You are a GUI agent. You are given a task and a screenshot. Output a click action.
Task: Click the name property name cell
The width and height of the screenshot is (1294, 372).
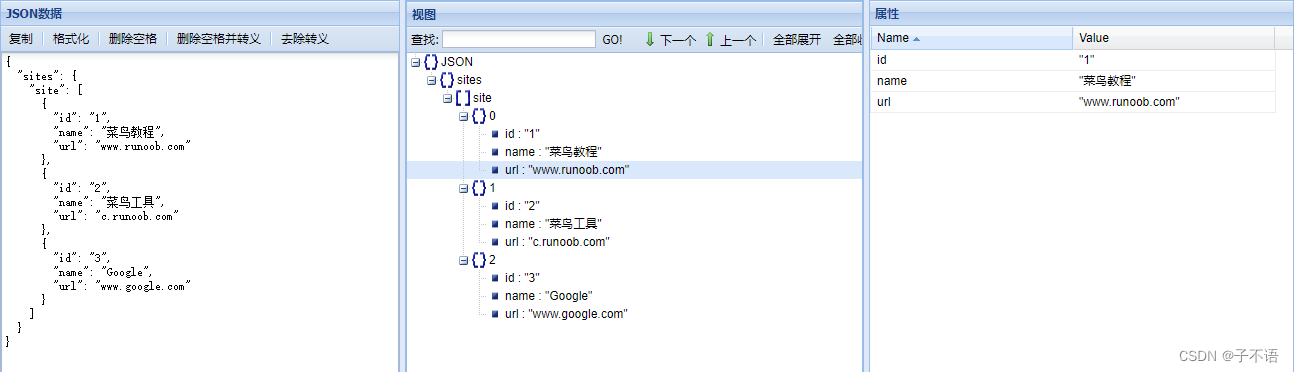971,81
